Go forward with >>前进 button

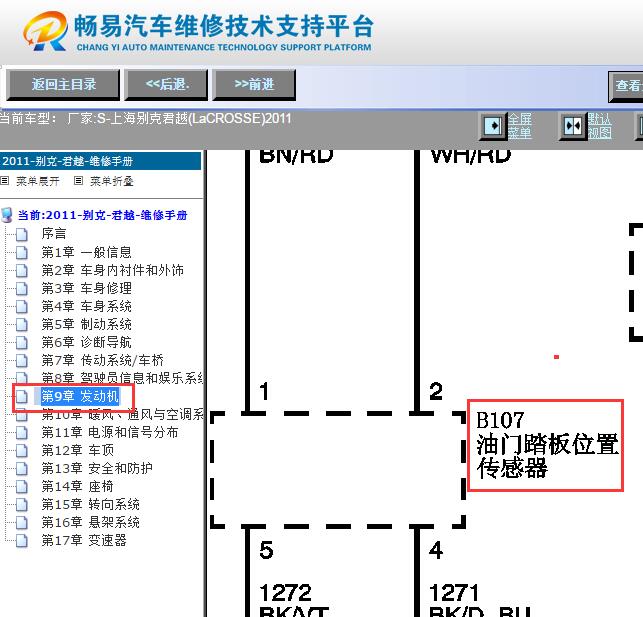(254, 84)
